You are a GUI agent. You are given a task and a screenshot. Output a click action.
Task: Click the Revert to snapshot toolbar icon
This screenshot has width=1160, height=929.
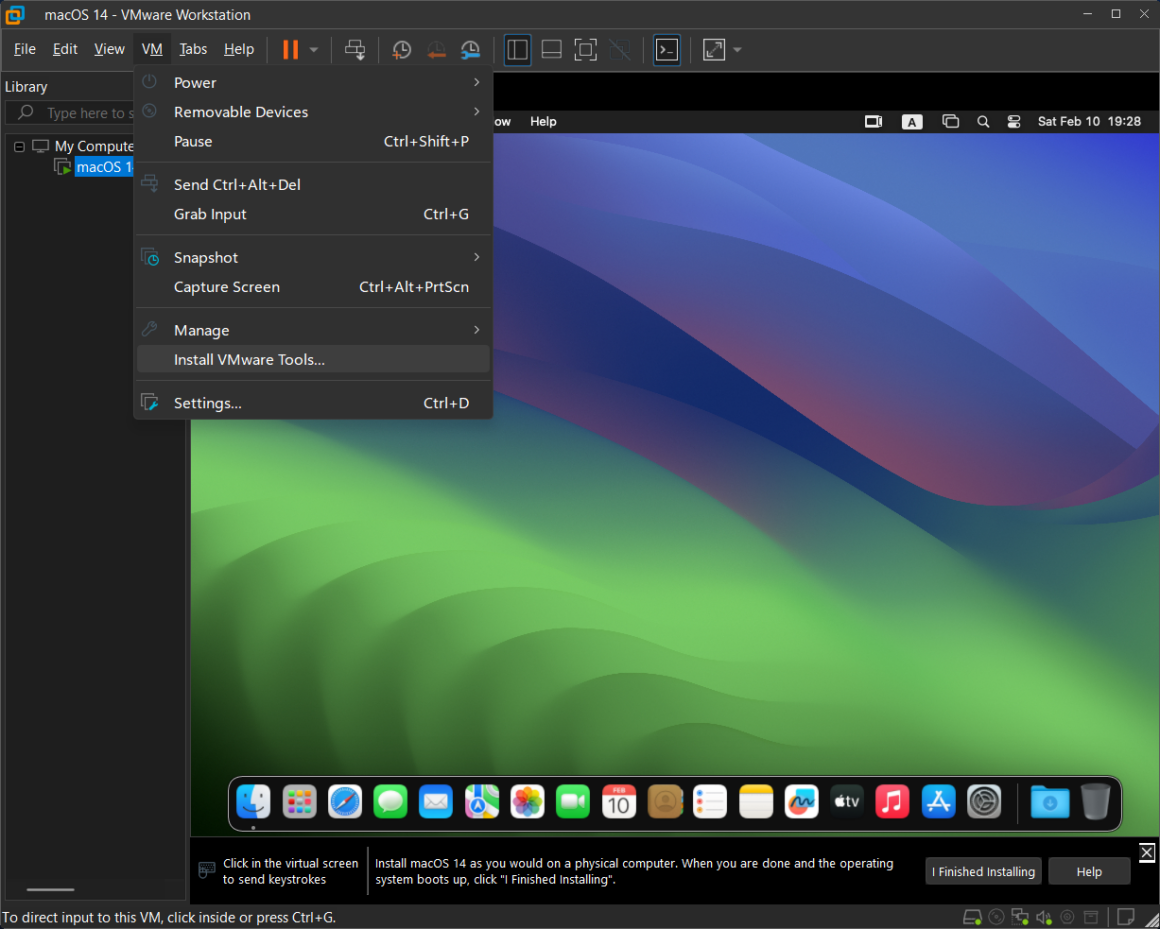[x=436, y=50]
